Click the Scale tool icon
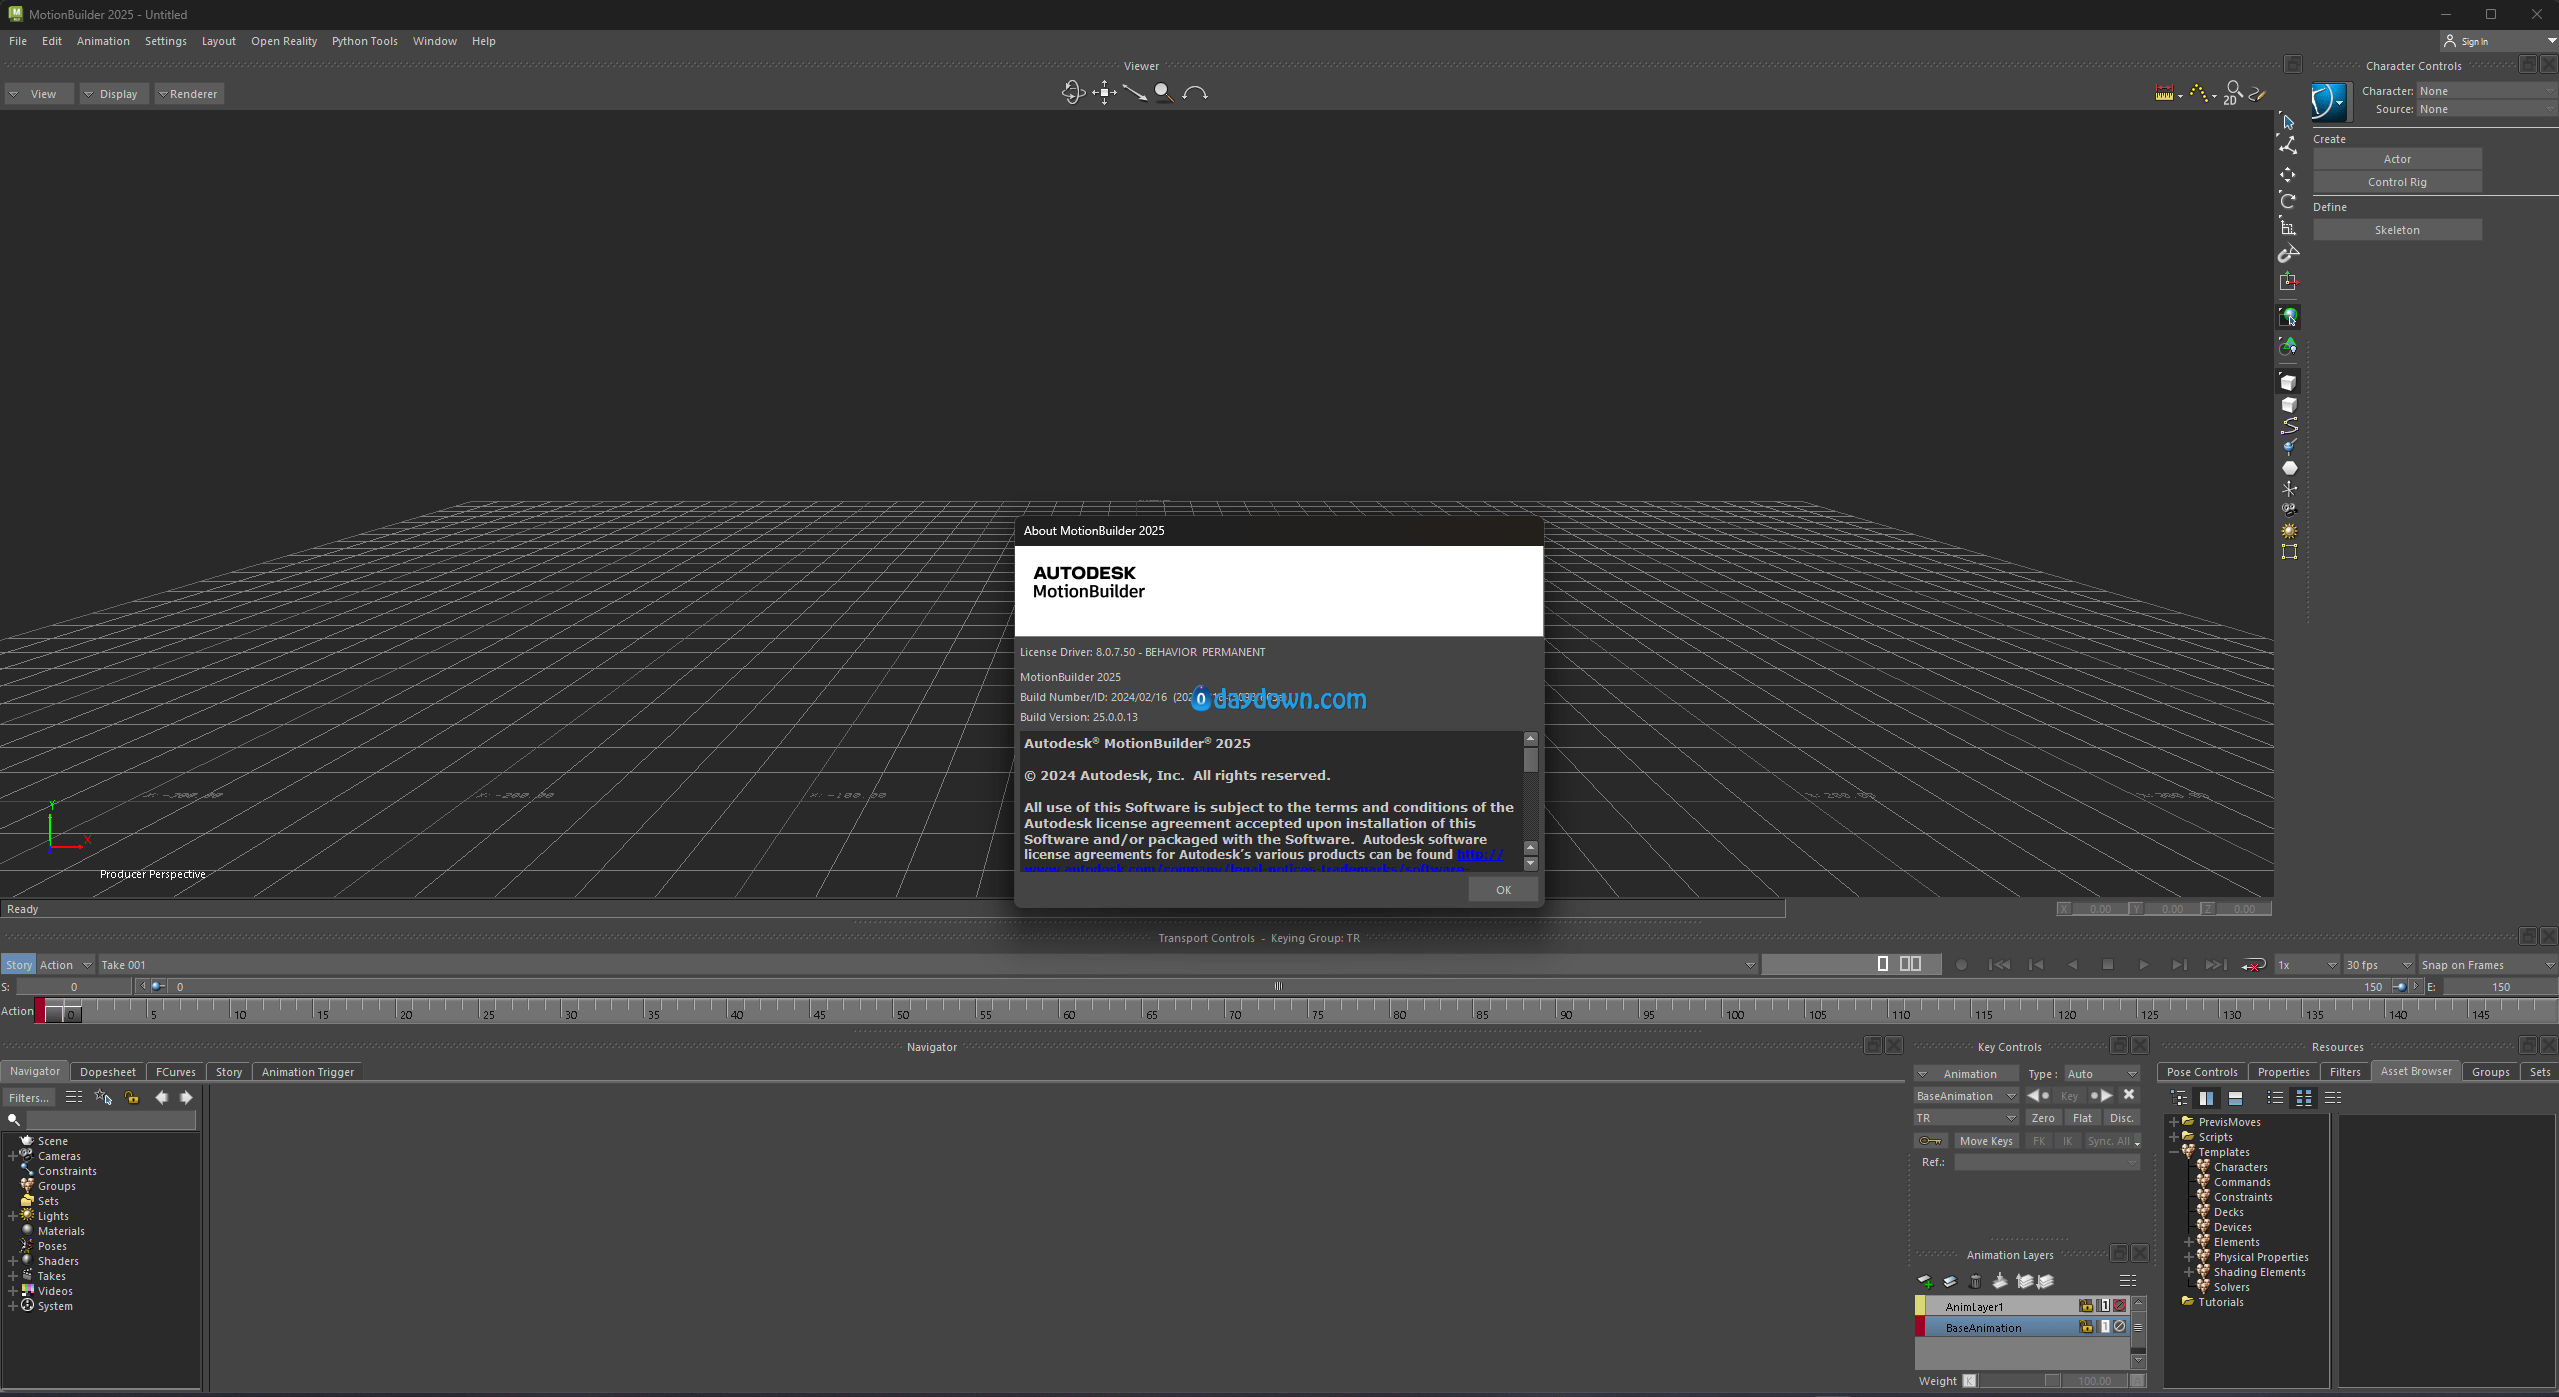The height and width of the screenshot is (1397, 2559). coord(2288,228)
